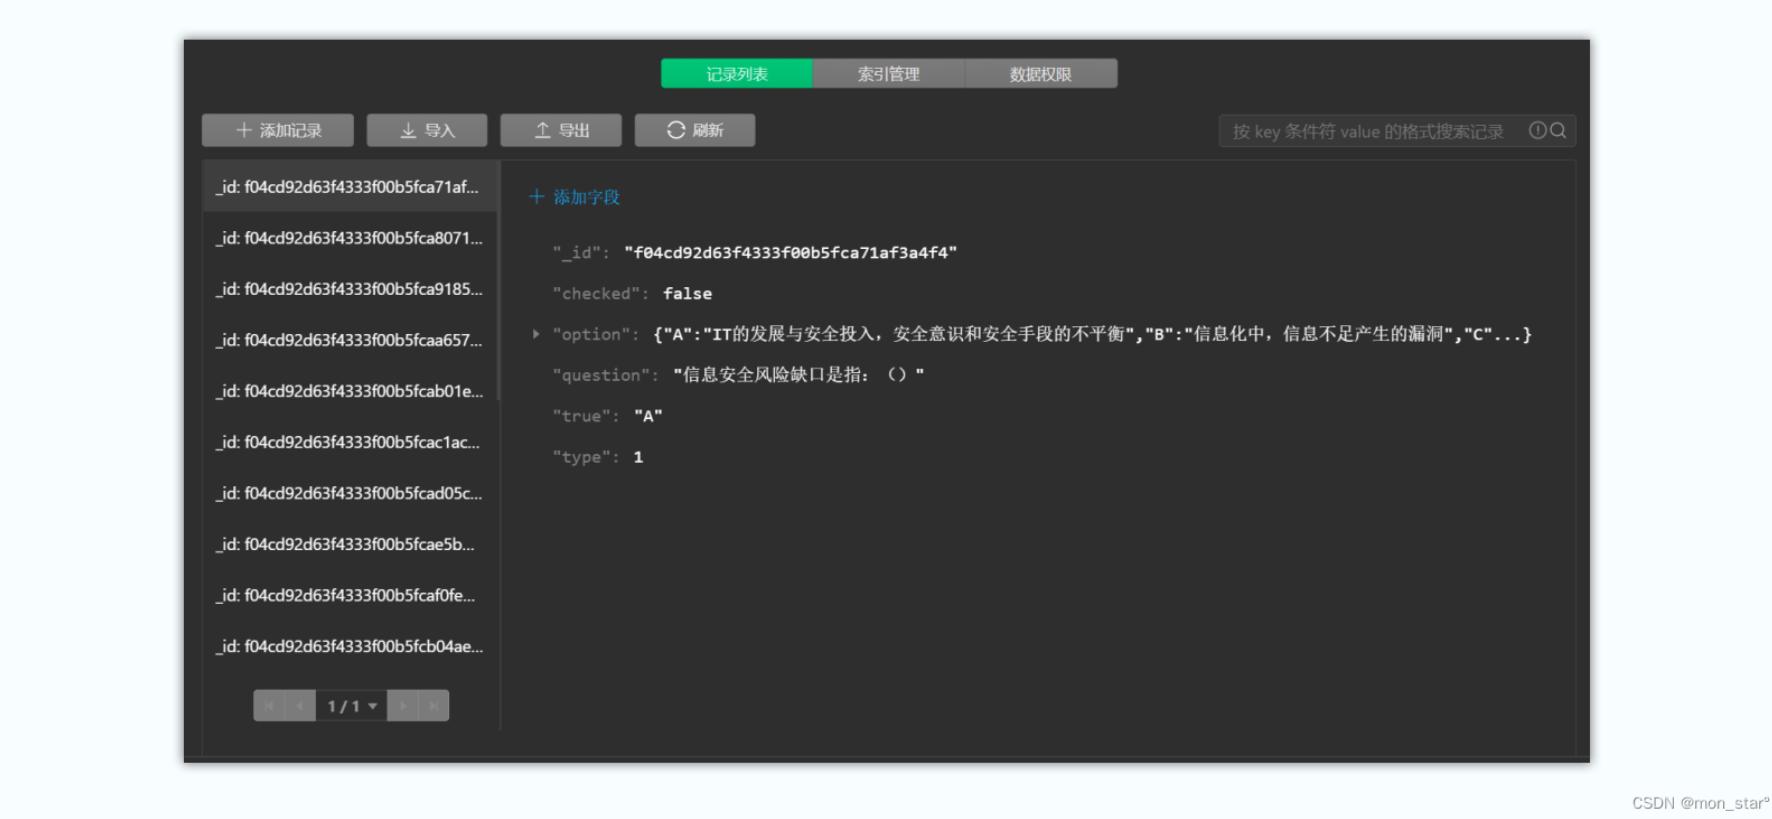Select record f04cd92d63f4333f00b5fcae5b...
Screen dimensions: 1772x819
350,544
